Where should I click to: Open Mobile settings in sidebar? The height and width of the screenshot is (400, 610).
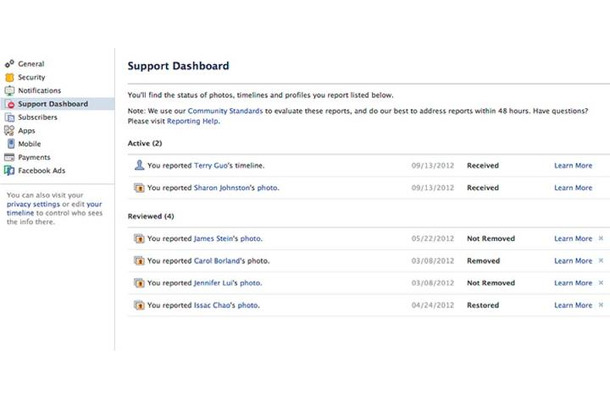tap(29, 144)
